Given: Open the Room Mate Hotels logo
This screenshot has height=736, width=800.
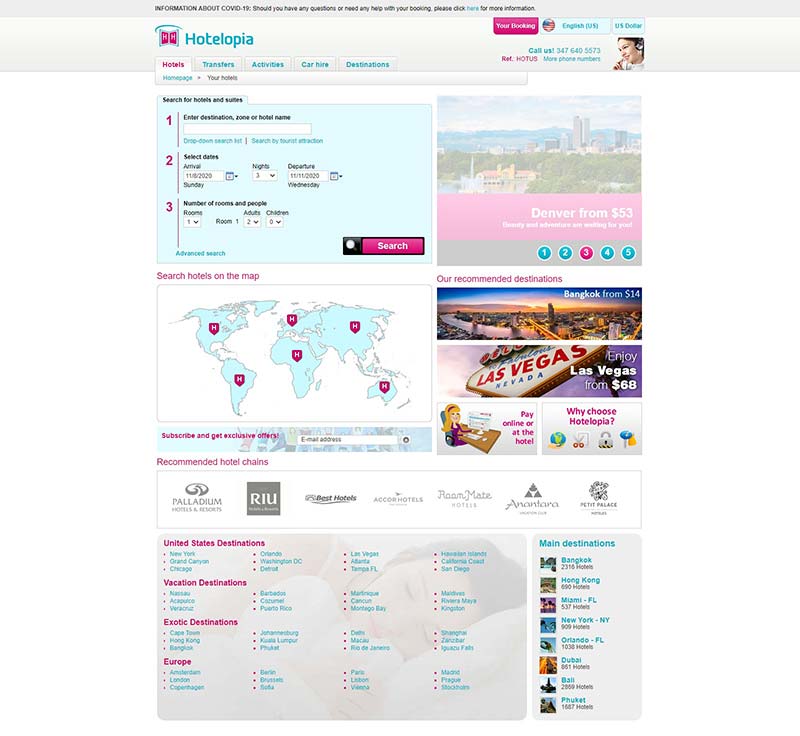Looking at the screenshot, I should tap(464, 498).
